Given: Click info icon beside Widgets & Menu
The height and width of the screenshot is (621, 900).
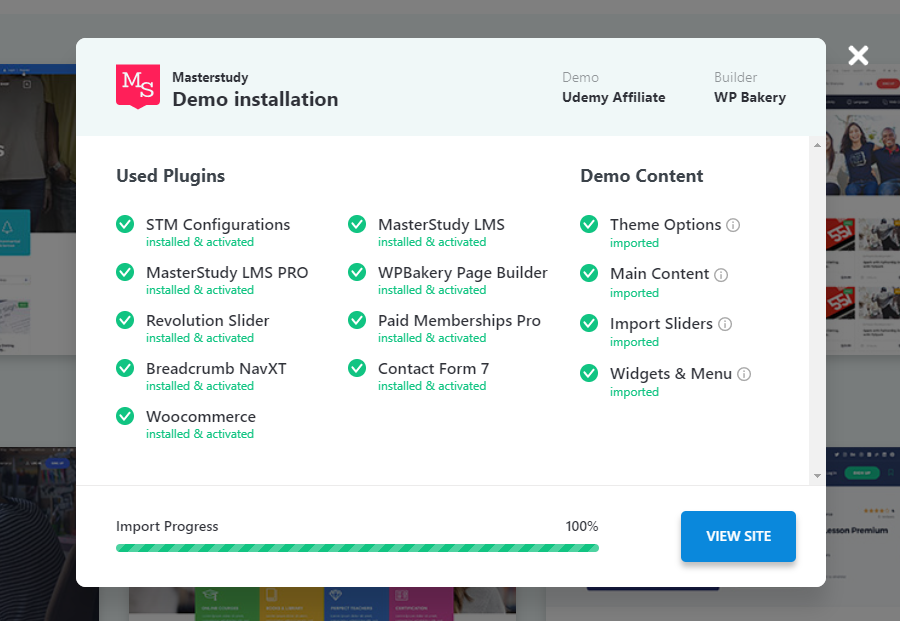Looking at the screenshot, I should pos(744,374).
